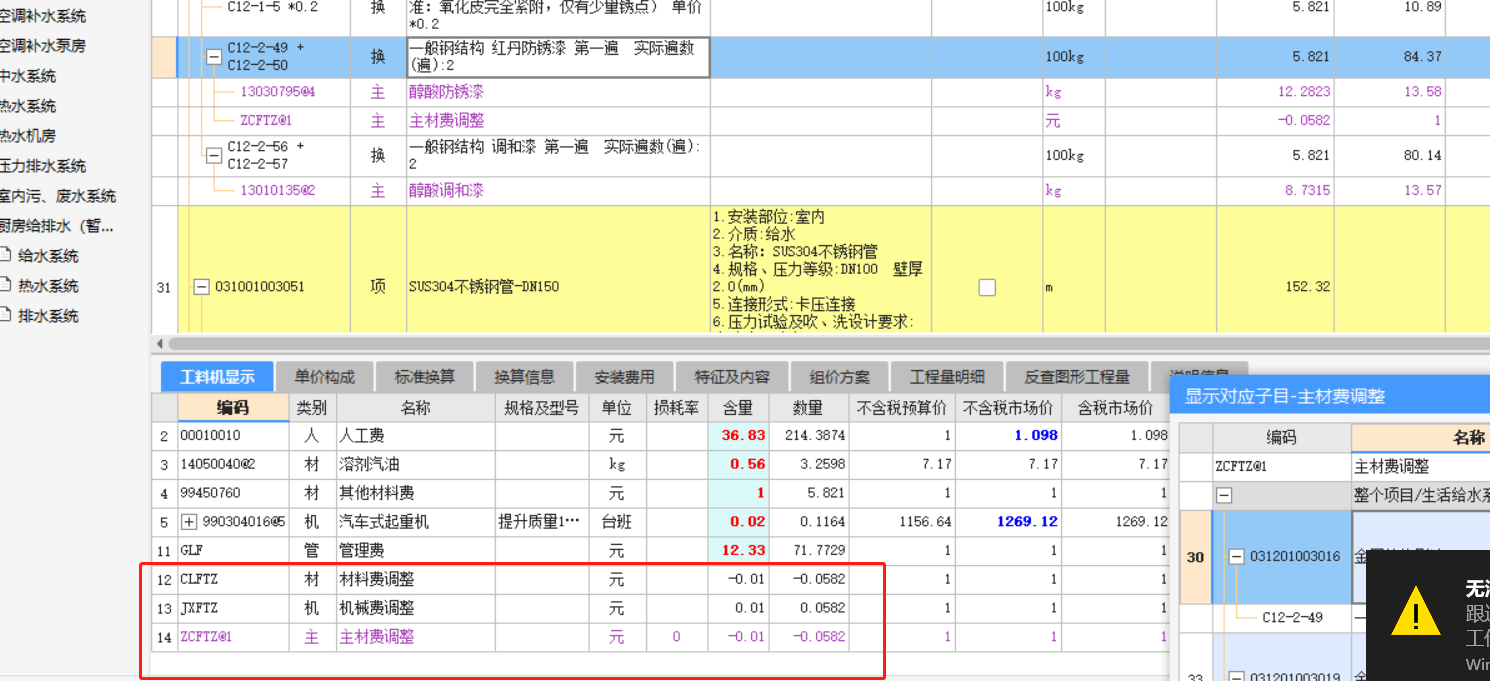Select 压力排水系统 in left tree
The image size is (1490, 681).
click(43, 166)
